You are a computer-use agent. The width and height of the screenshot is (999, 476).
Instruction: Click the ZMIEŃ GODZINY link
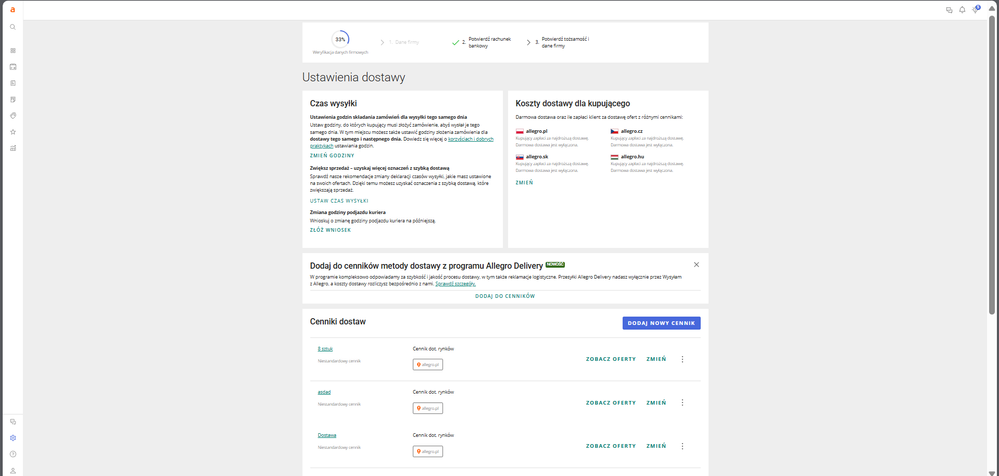click(x=332, y=155)
